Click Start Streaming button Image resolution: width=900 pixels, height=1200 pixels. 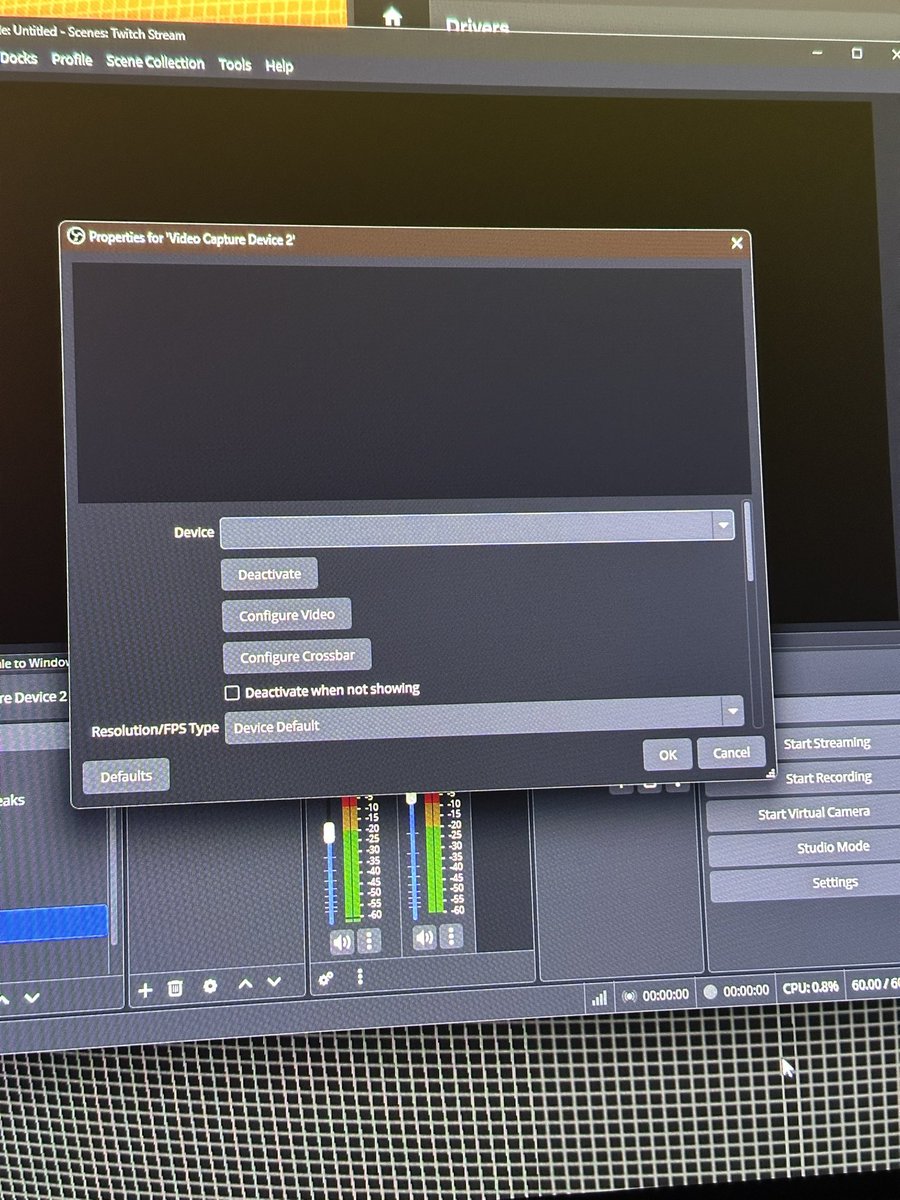pyautogui.click(x=827, y=743)
